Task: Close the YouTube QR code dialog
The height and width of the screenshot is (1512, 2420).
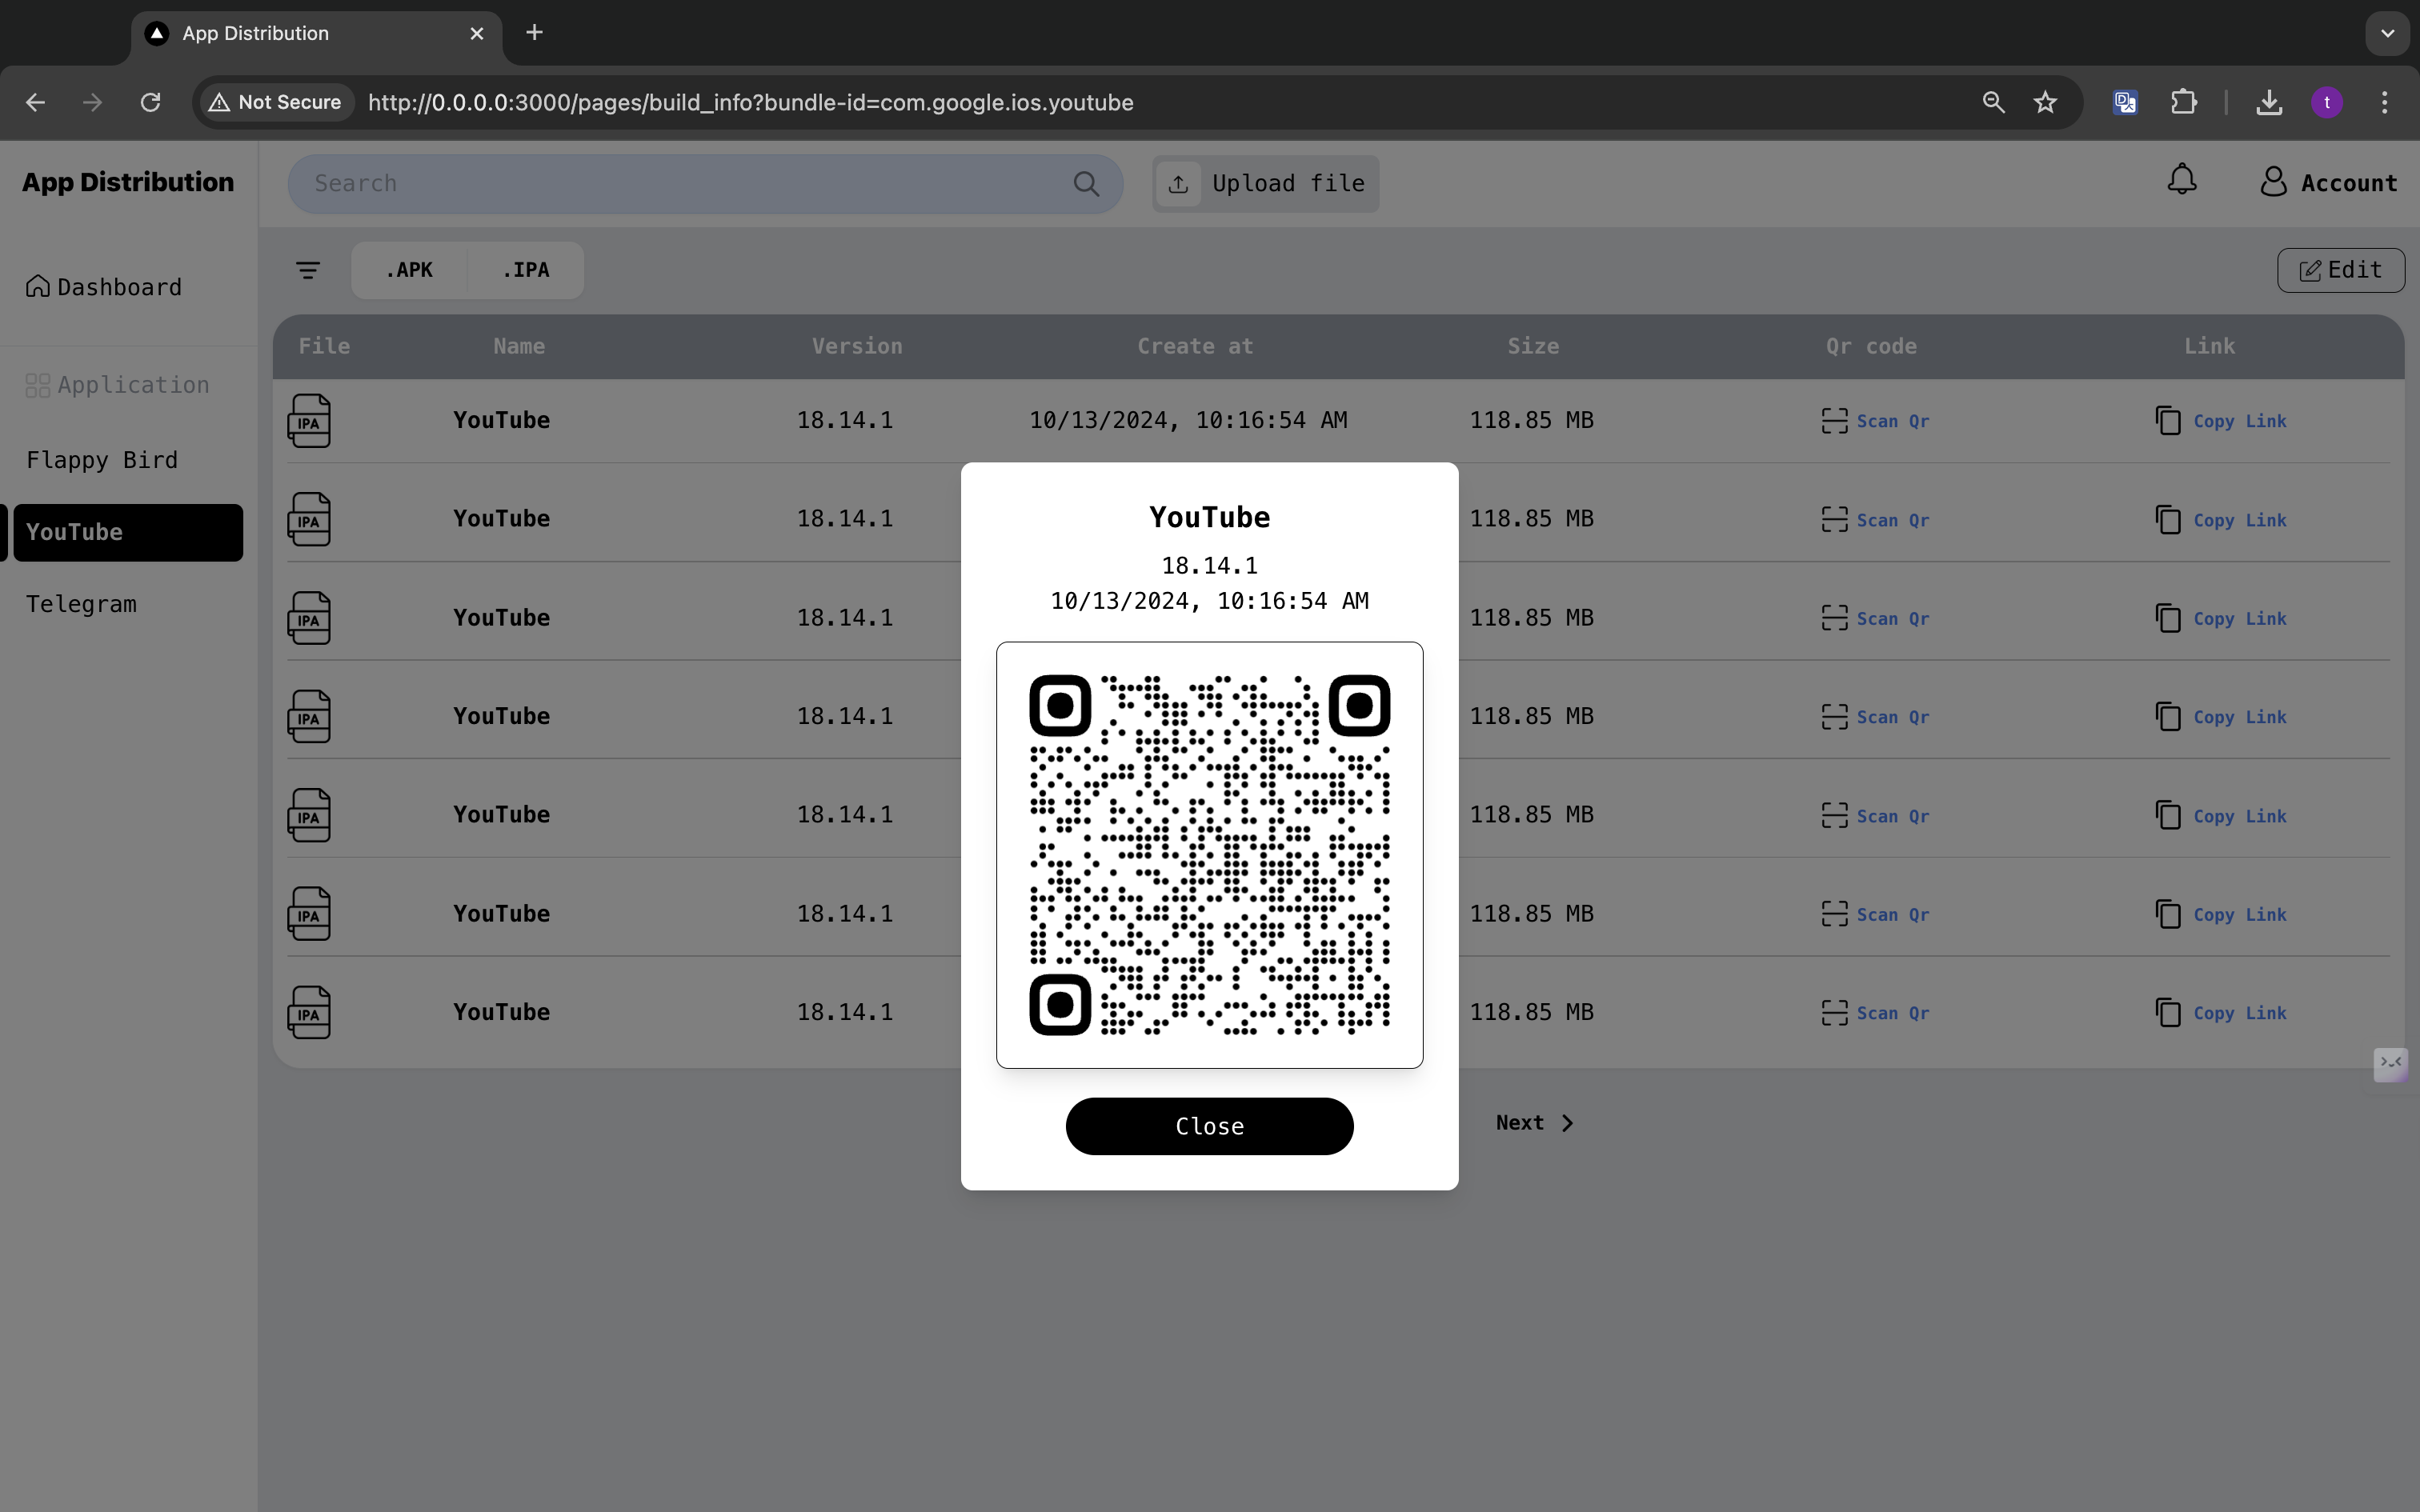Action: 1209,1125
